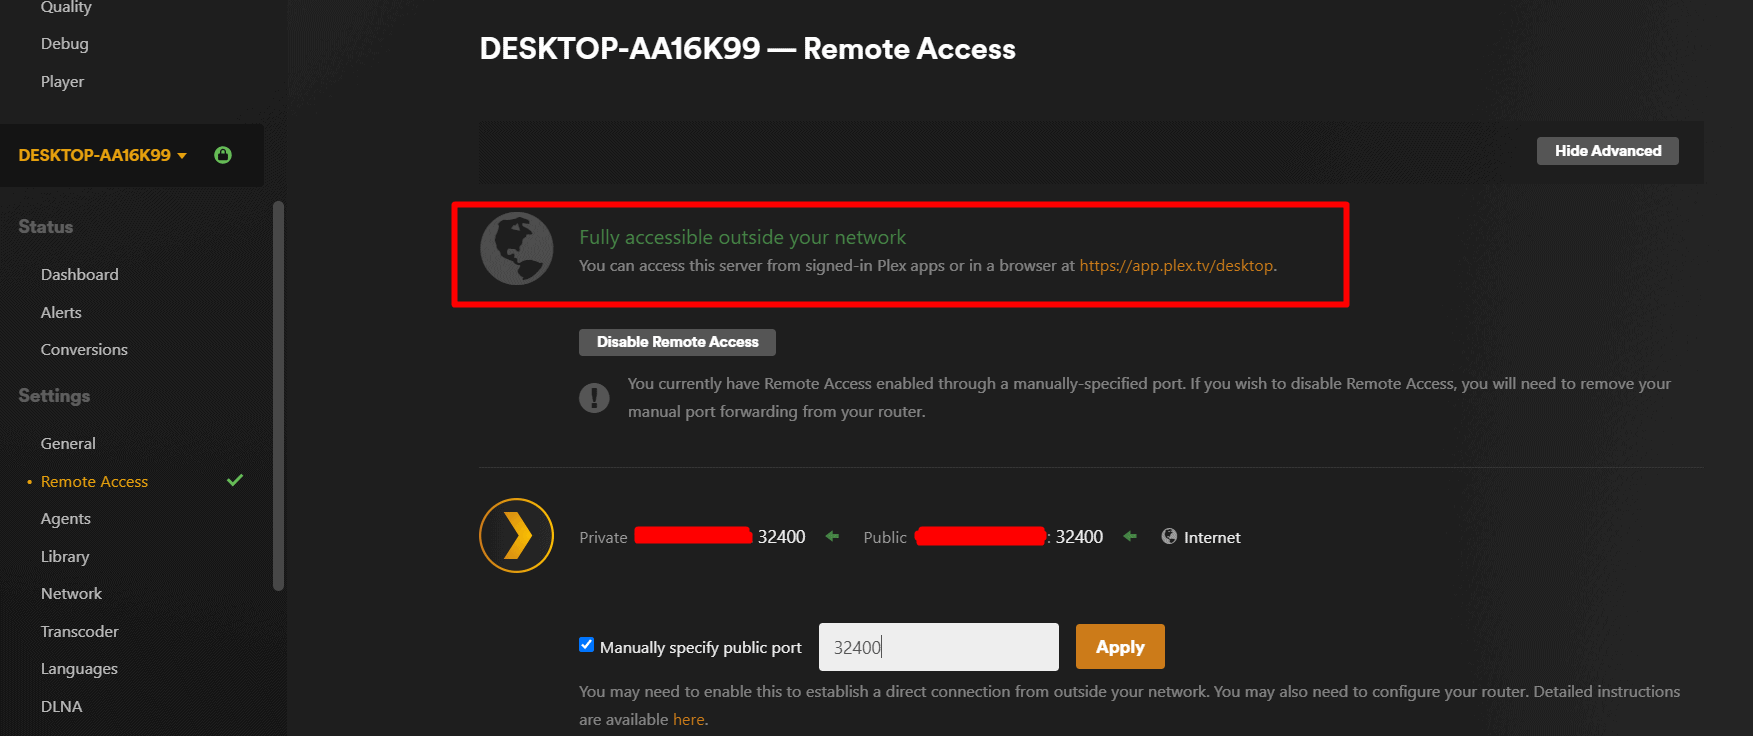This screenshot has height=736, width=1753.
Task: Click the Internet globe icon
Action: 1169,537
